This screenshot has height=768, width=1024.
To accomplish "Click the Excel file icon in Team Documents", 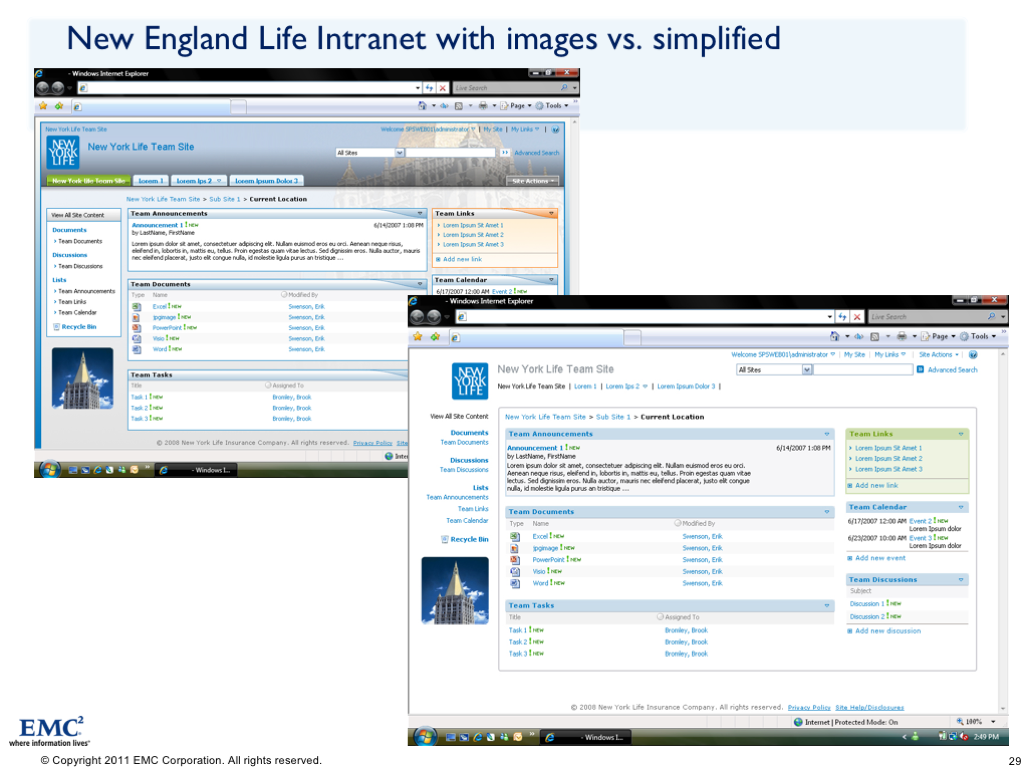I will (x=515, y=536).
